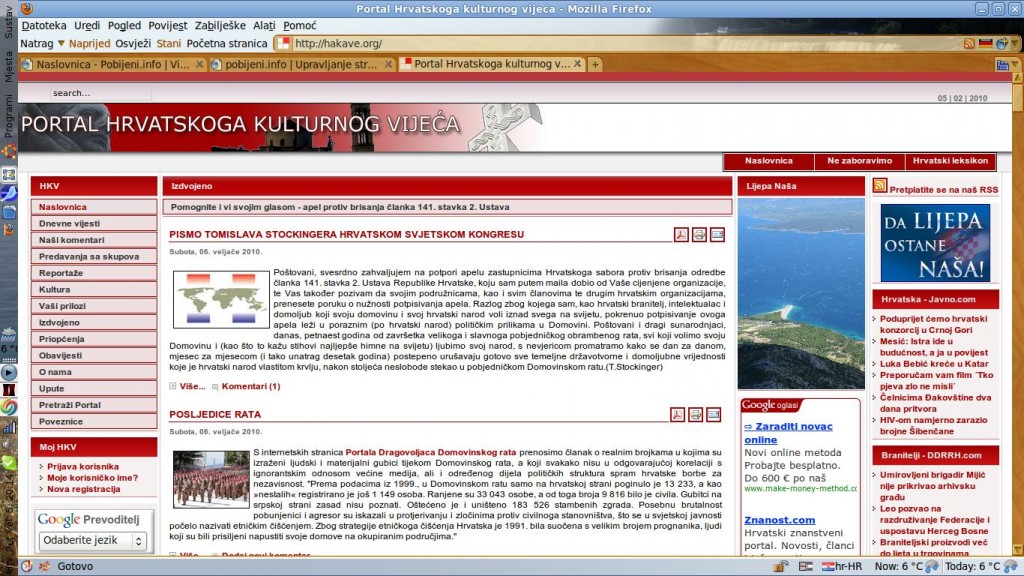1024x576 pixels.
Task: Click the globe-plus icon in the address bar
Action: [1002, 43]
